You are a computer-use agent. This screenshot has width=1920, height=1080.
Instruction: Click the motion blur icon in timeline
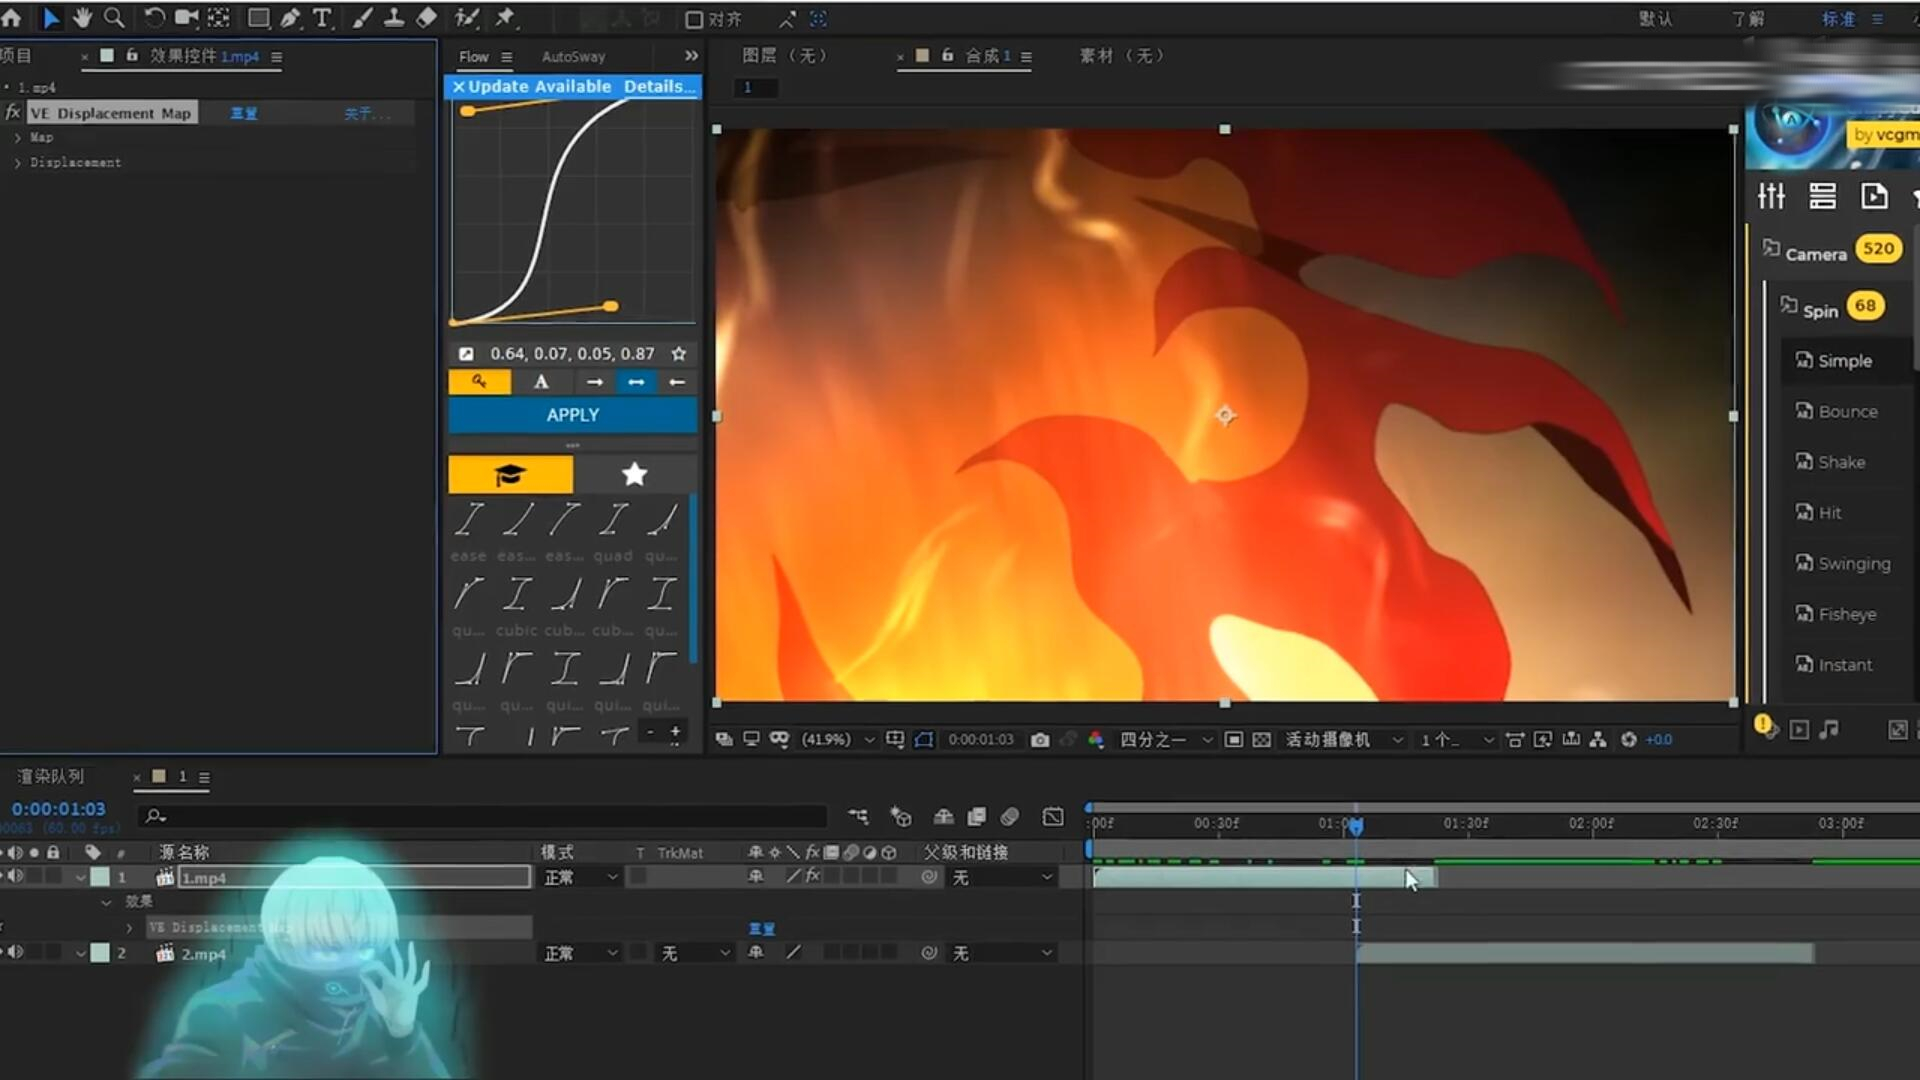point(1010,817)
